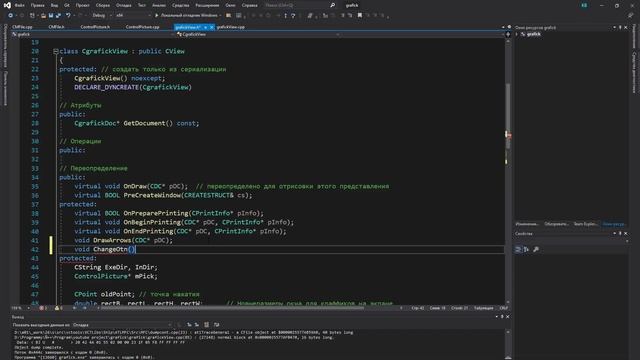Click the open file toolbar icon

click(x=43, y=16)
